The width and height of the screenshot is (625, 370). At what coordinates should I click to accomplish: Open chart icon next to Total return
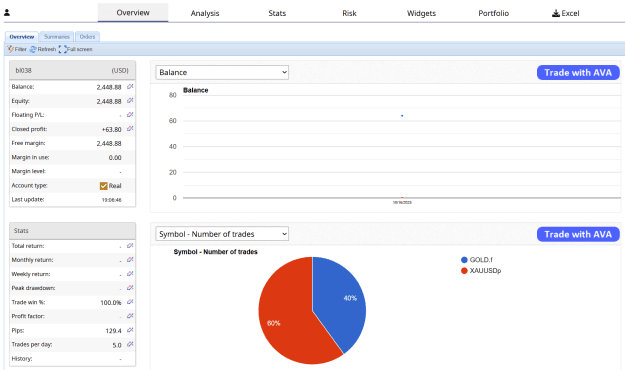pos(130,246)
